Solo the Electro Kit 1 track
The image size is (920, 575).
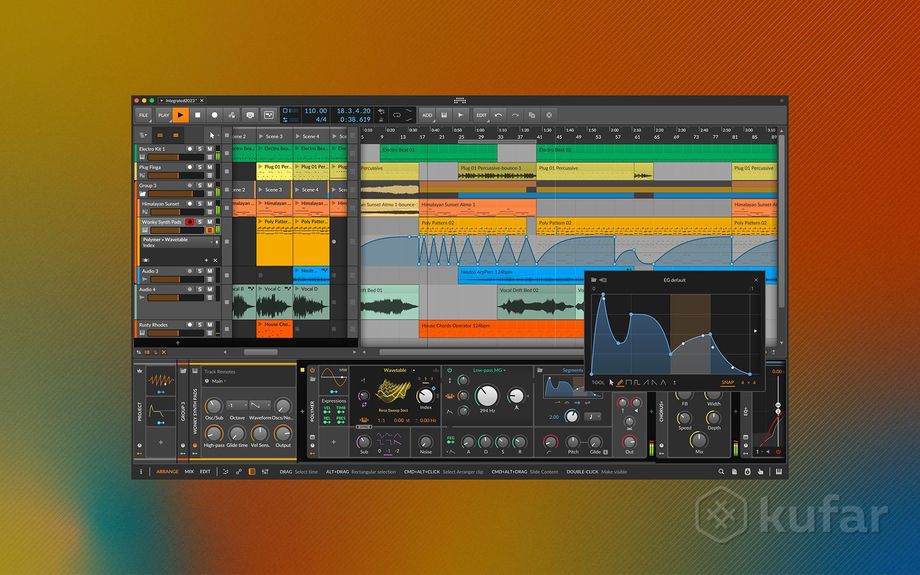pyautogui.click(x=199, y=149)
